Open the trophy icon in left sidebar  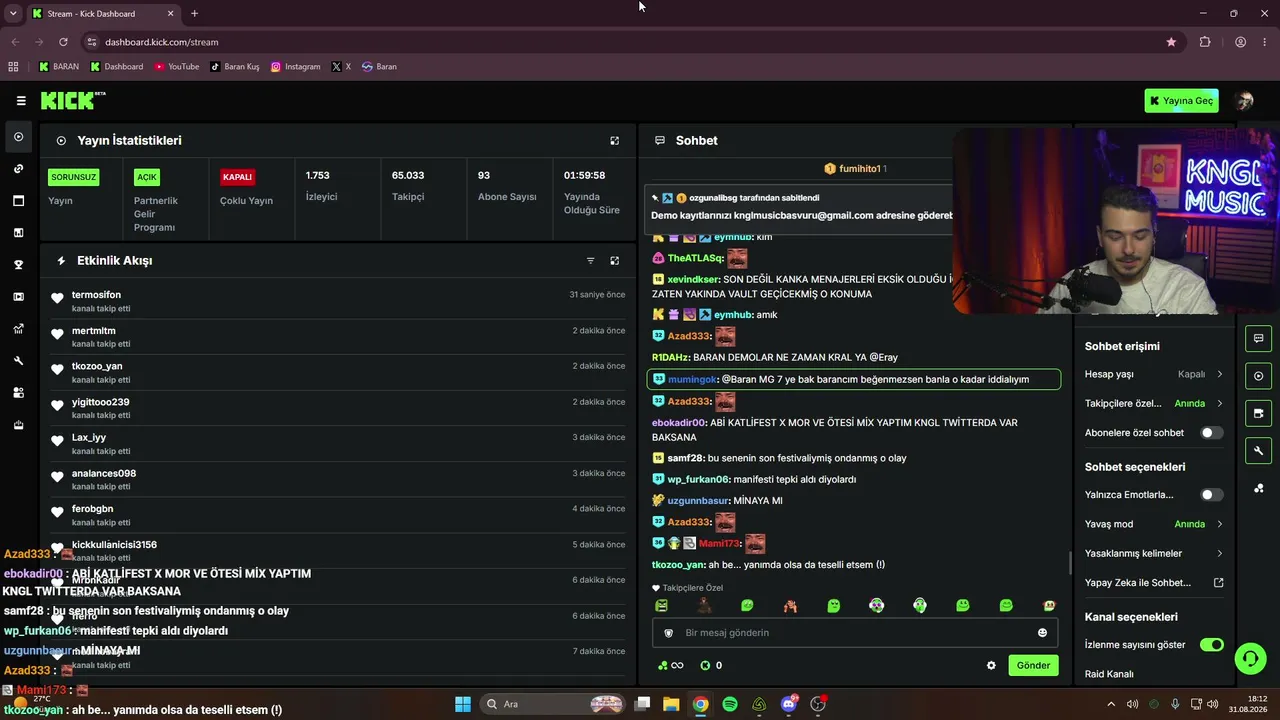[x=18, y=265]
